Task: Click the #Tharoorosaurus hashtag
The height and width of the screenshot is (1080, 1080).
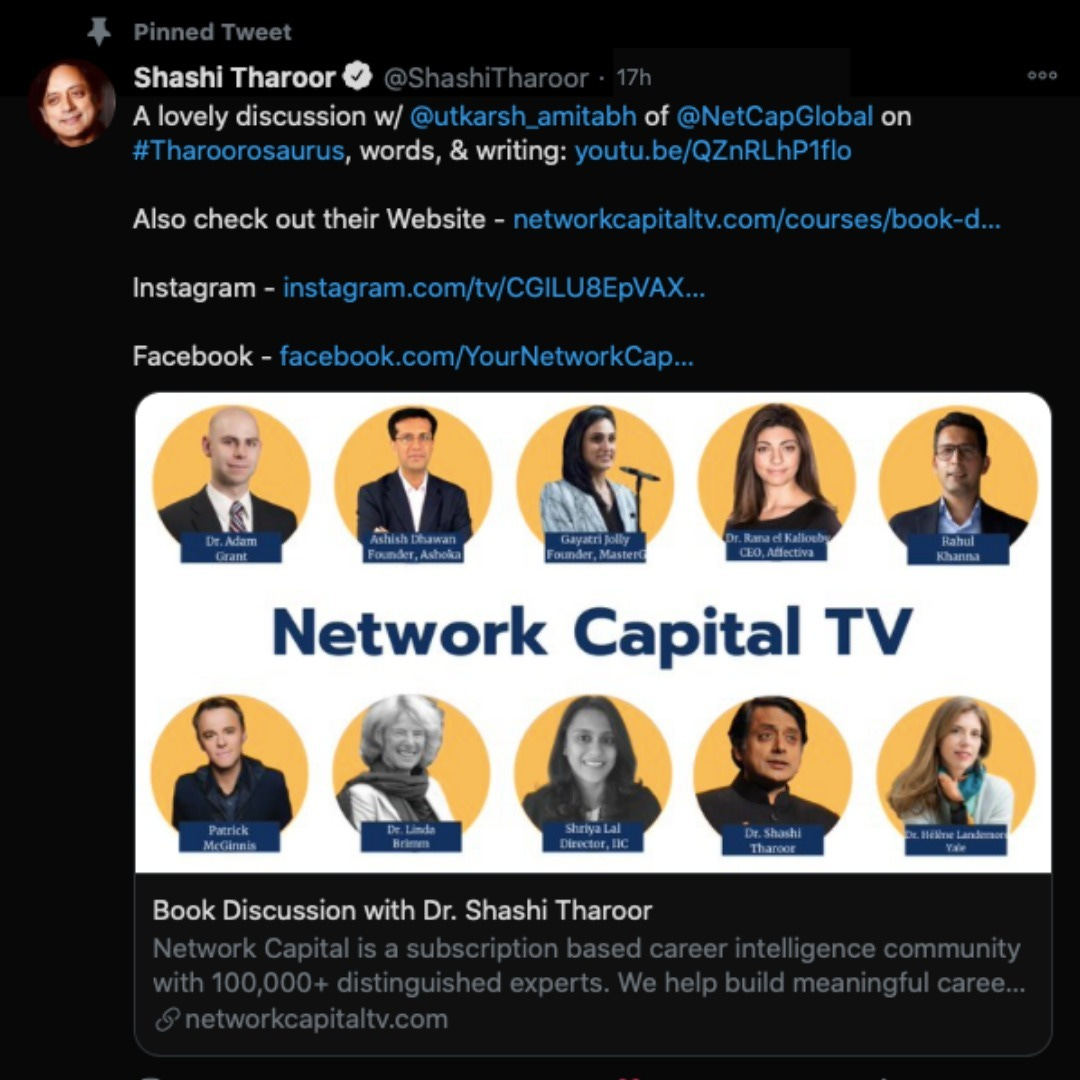Action: [x=238, y=151]
